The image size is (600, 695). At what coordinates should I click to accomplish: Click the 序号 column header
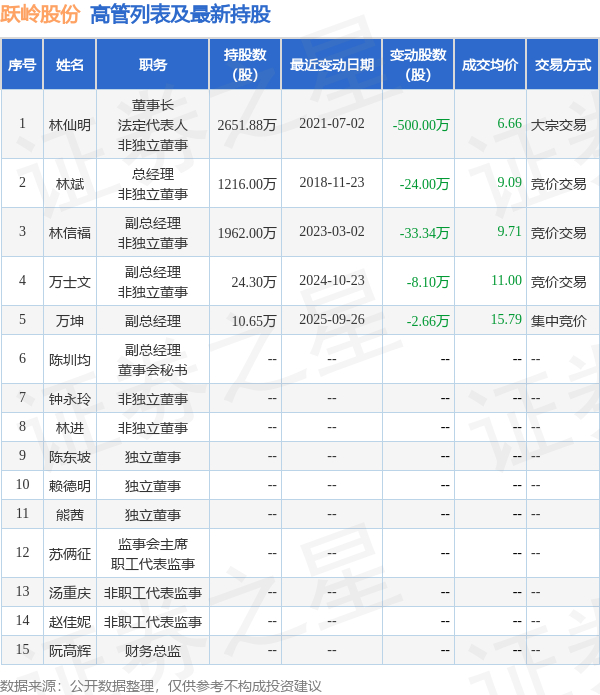22,65
